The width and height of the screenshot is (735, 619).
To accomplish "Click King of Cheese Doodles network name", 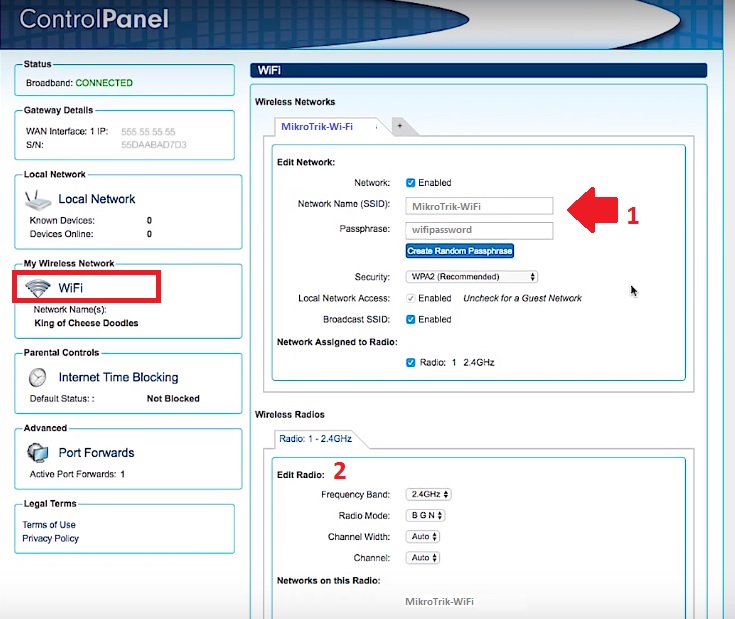I will click(86, 323).
